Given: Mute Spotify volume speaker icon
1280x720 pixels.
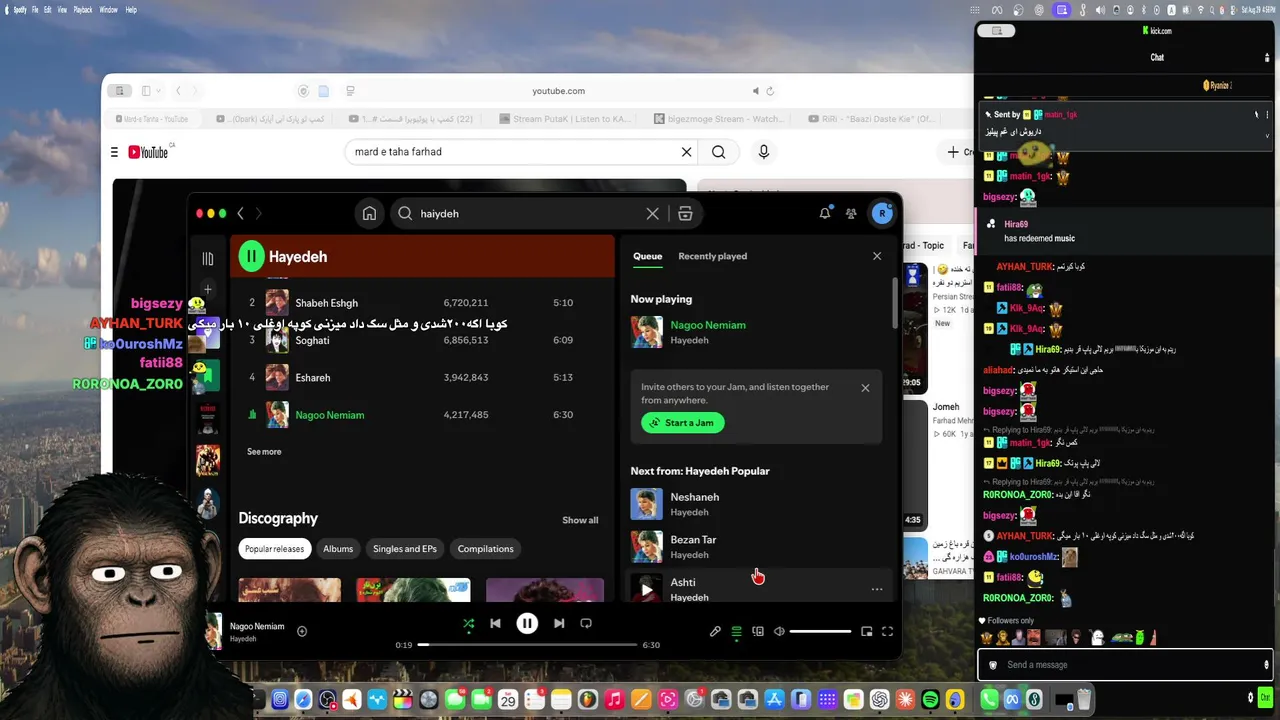Looking at the screenshot, I should click(x=779, y=631).
